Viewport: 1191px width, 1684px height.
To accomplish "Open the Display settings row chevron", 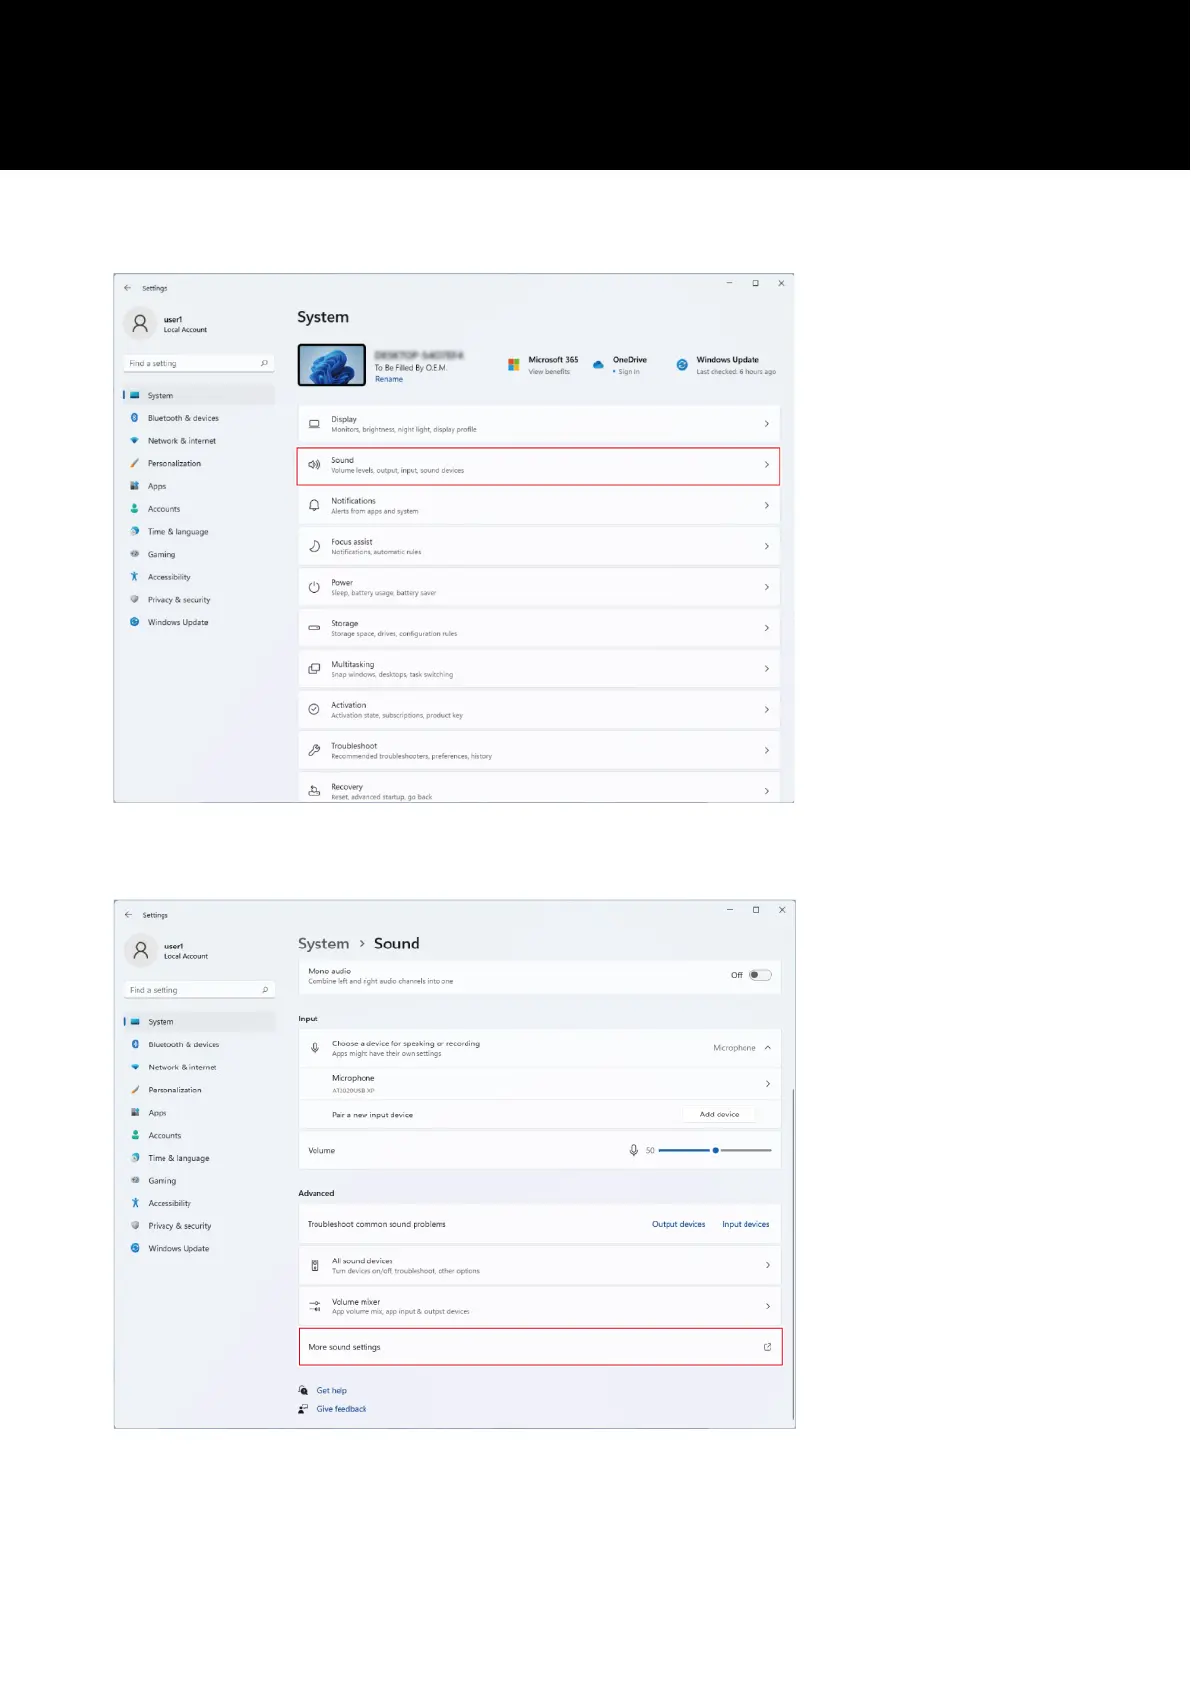I will click(x=767, y=424).
